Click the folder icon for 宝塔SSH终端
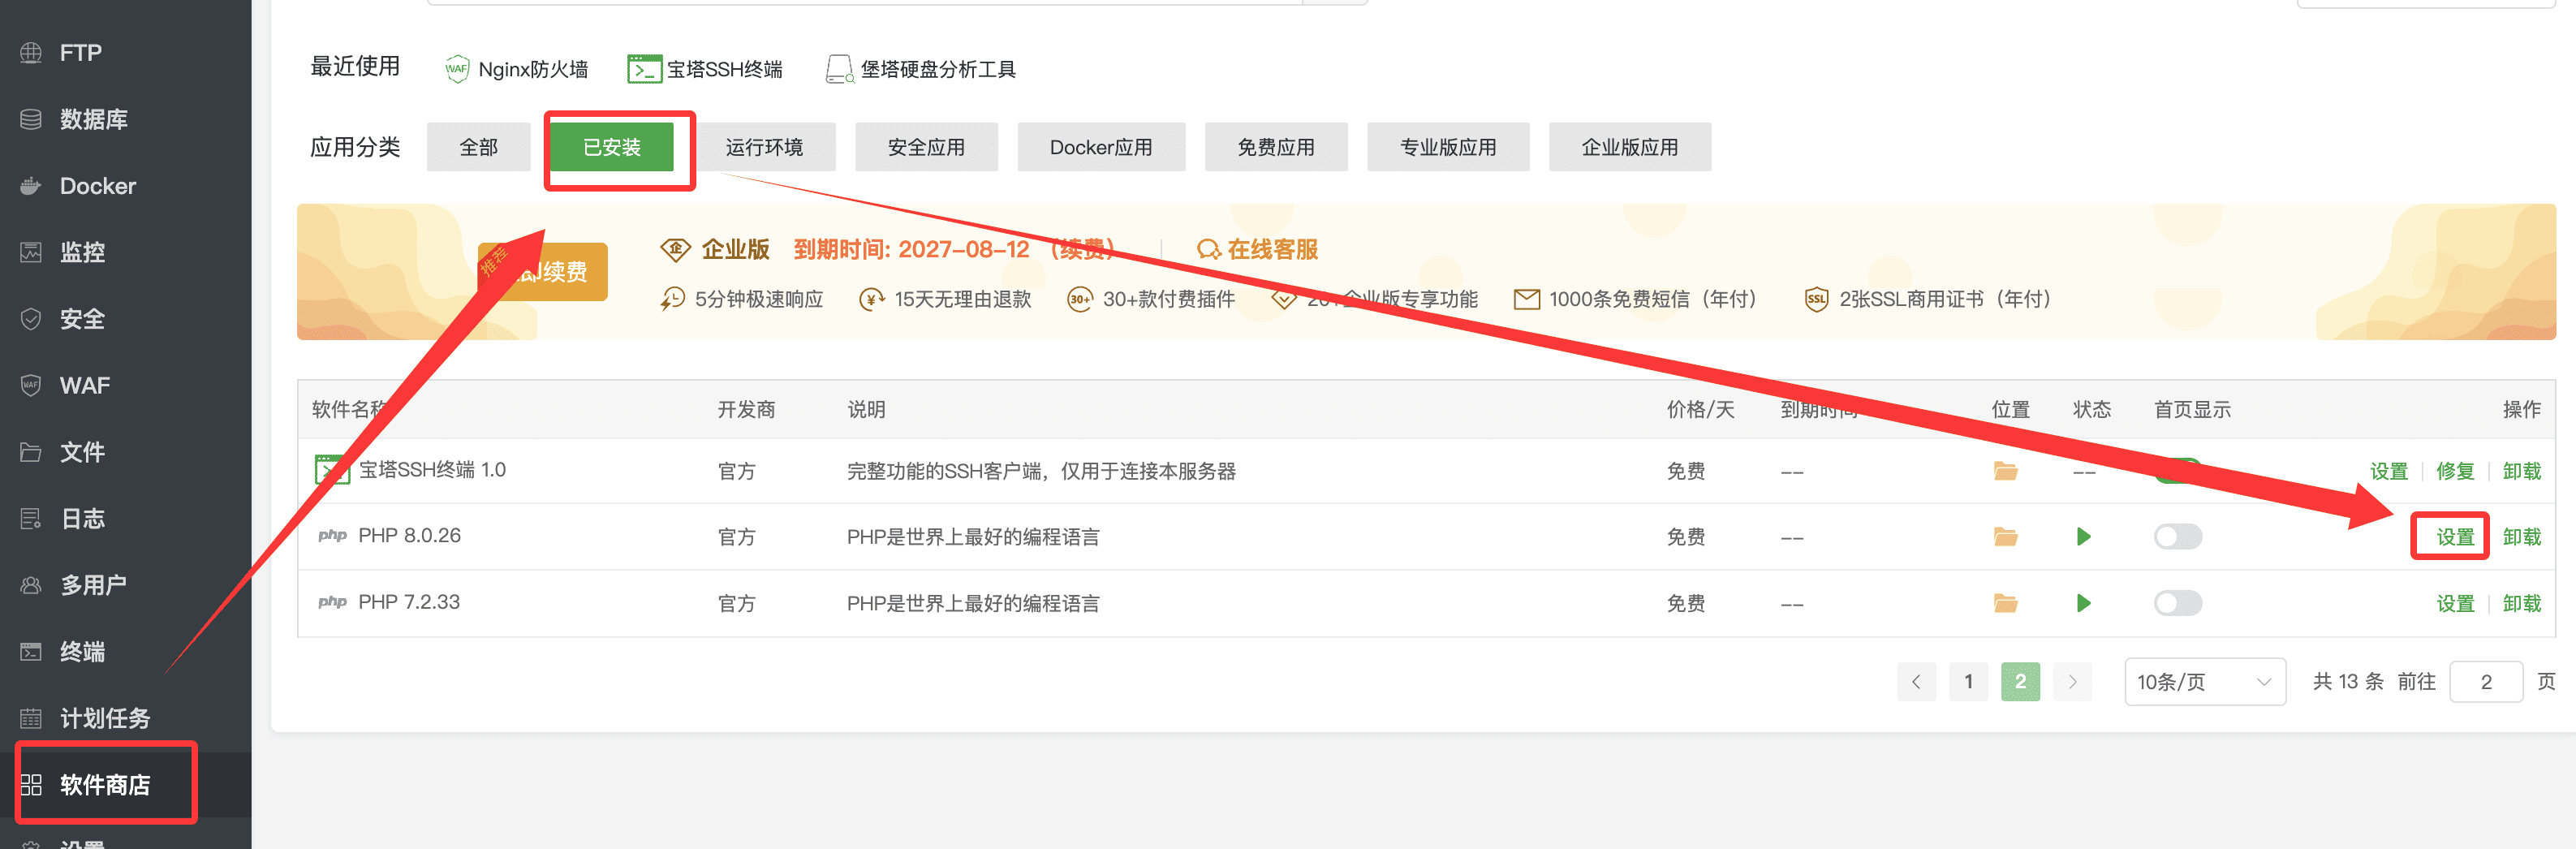The image size is (2576, 849). click(x=2005, y=471)
